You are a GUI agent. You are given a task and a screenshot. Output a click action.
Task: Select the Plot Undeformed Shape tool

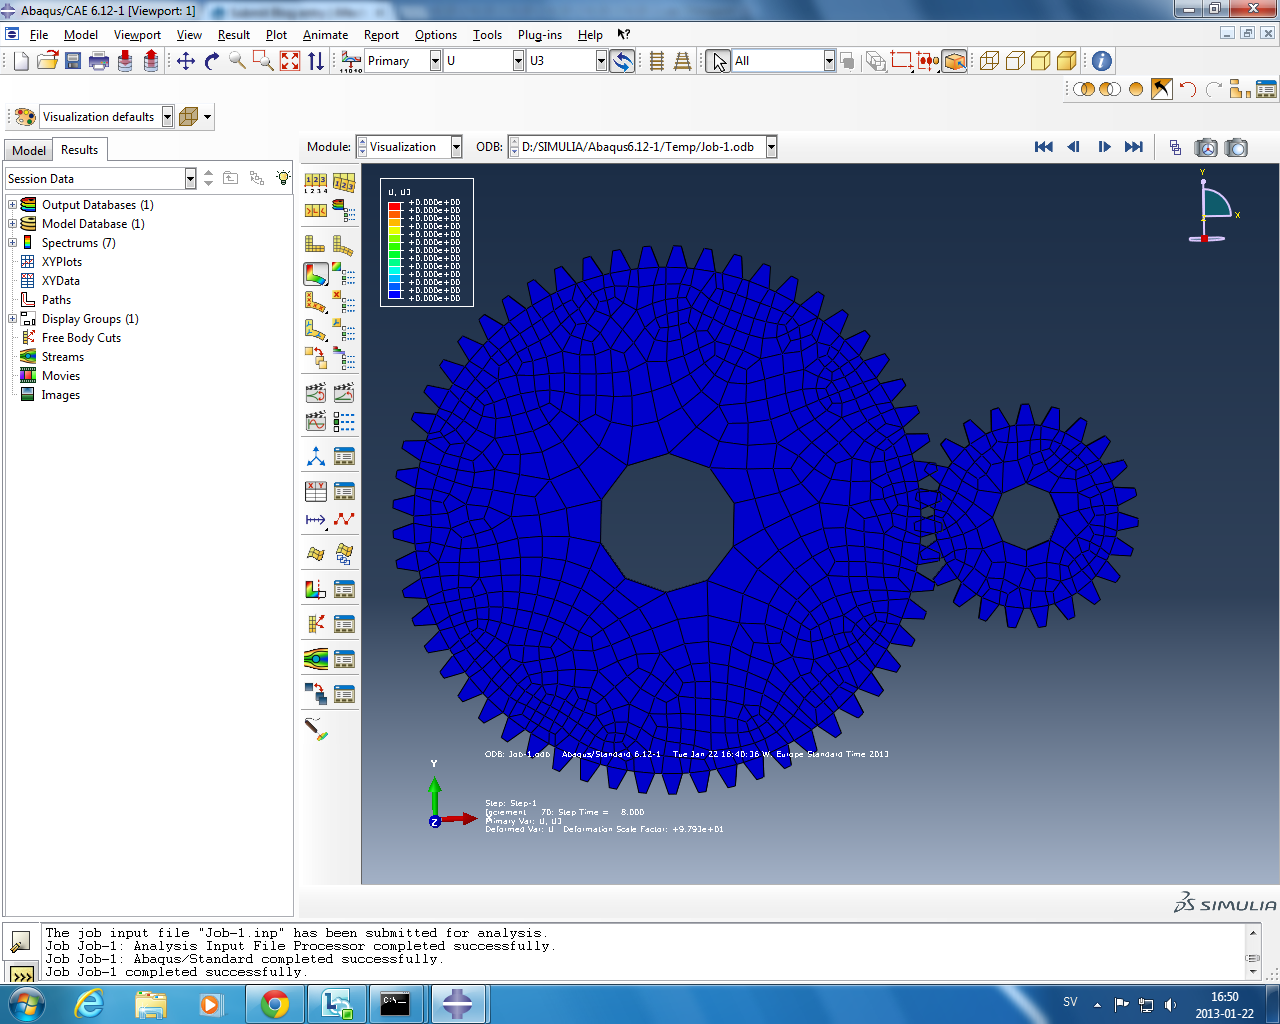coord(315,244)
